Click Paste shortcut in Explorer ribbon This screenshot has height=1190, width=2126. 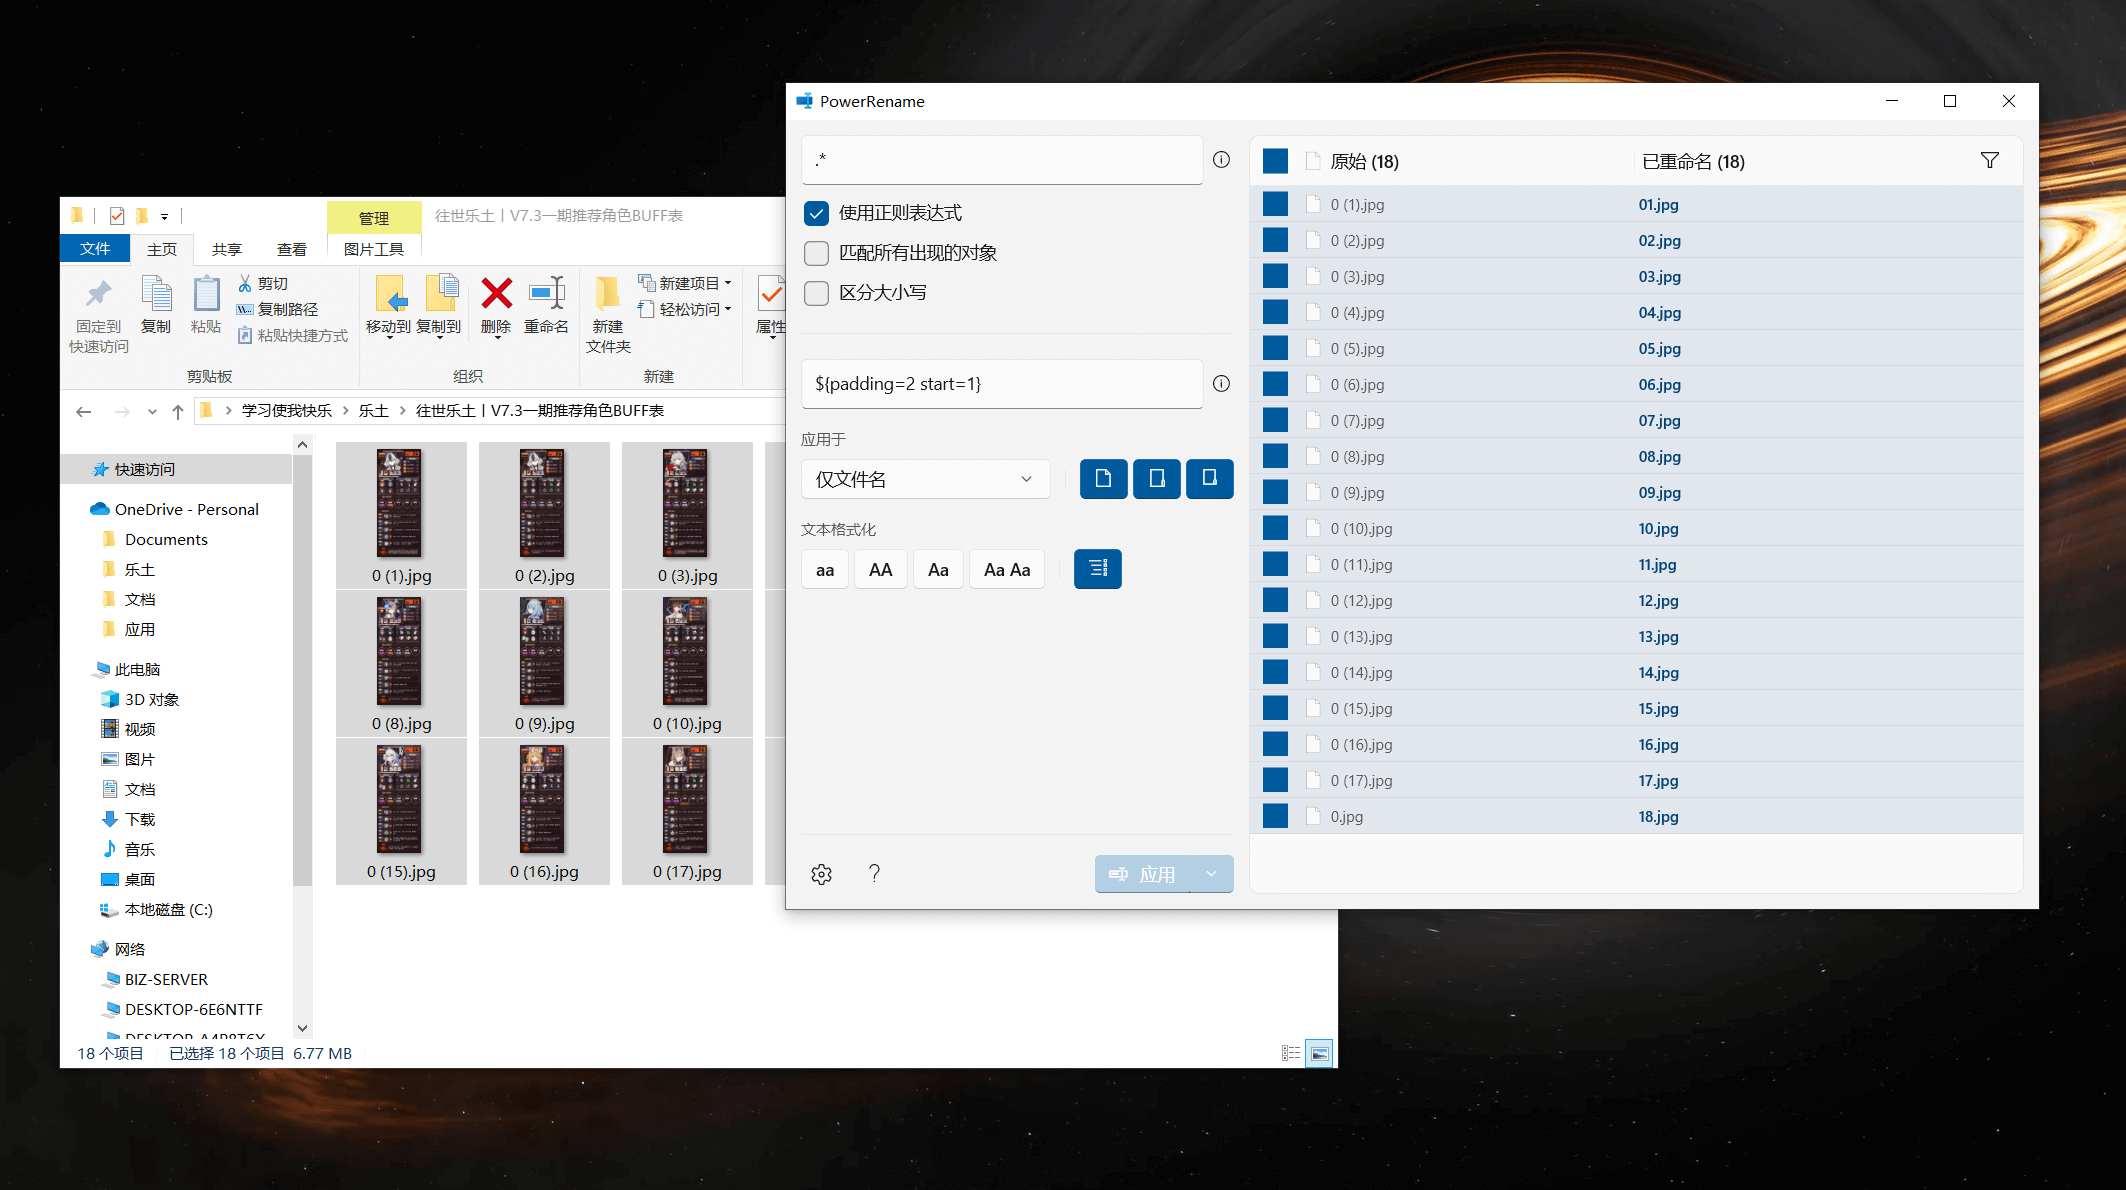[293, 336]
